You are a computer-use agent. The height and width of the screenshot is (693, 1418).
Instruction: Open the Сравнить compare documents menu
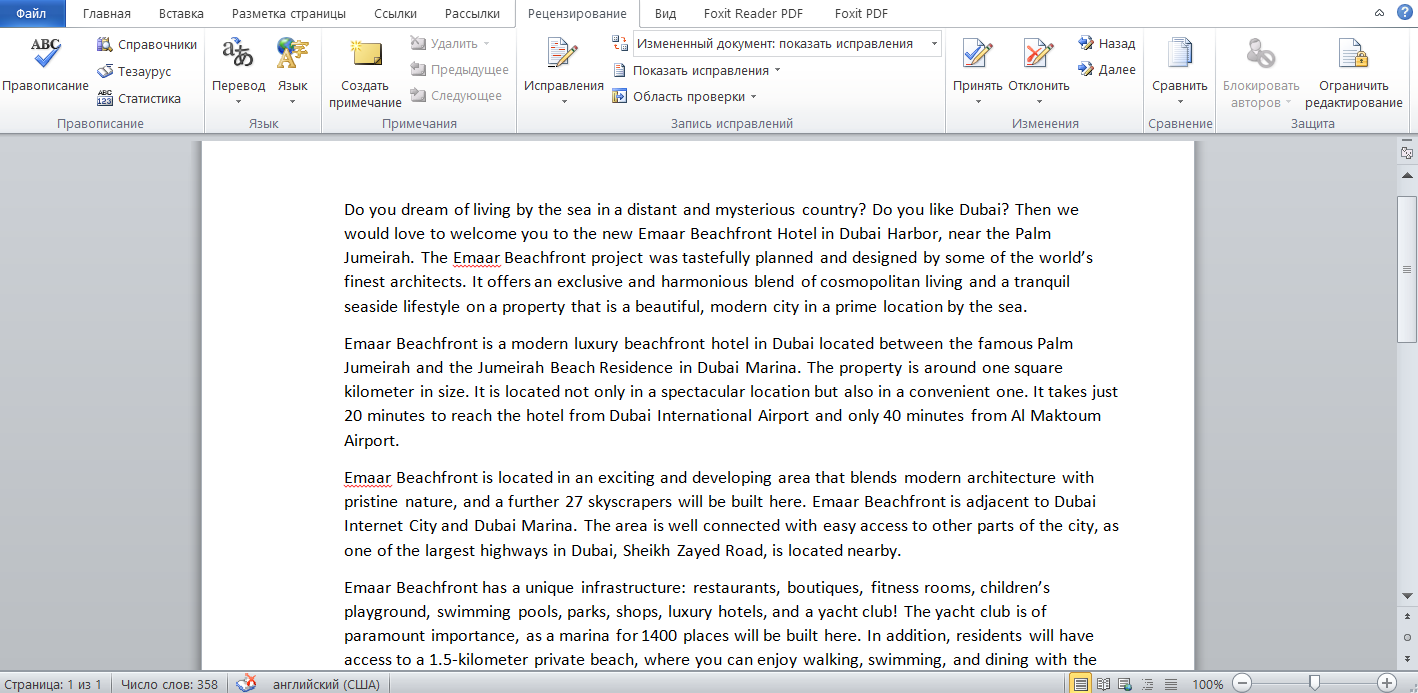pyautogui.click(x=1180, y=70)
